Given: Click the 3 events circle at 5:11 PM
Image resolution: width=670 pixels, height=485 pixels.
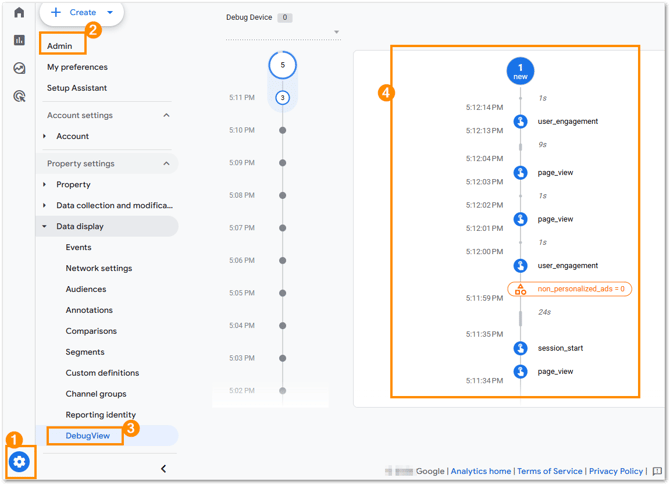Looking at the screenshot, I should pos(282,98).
